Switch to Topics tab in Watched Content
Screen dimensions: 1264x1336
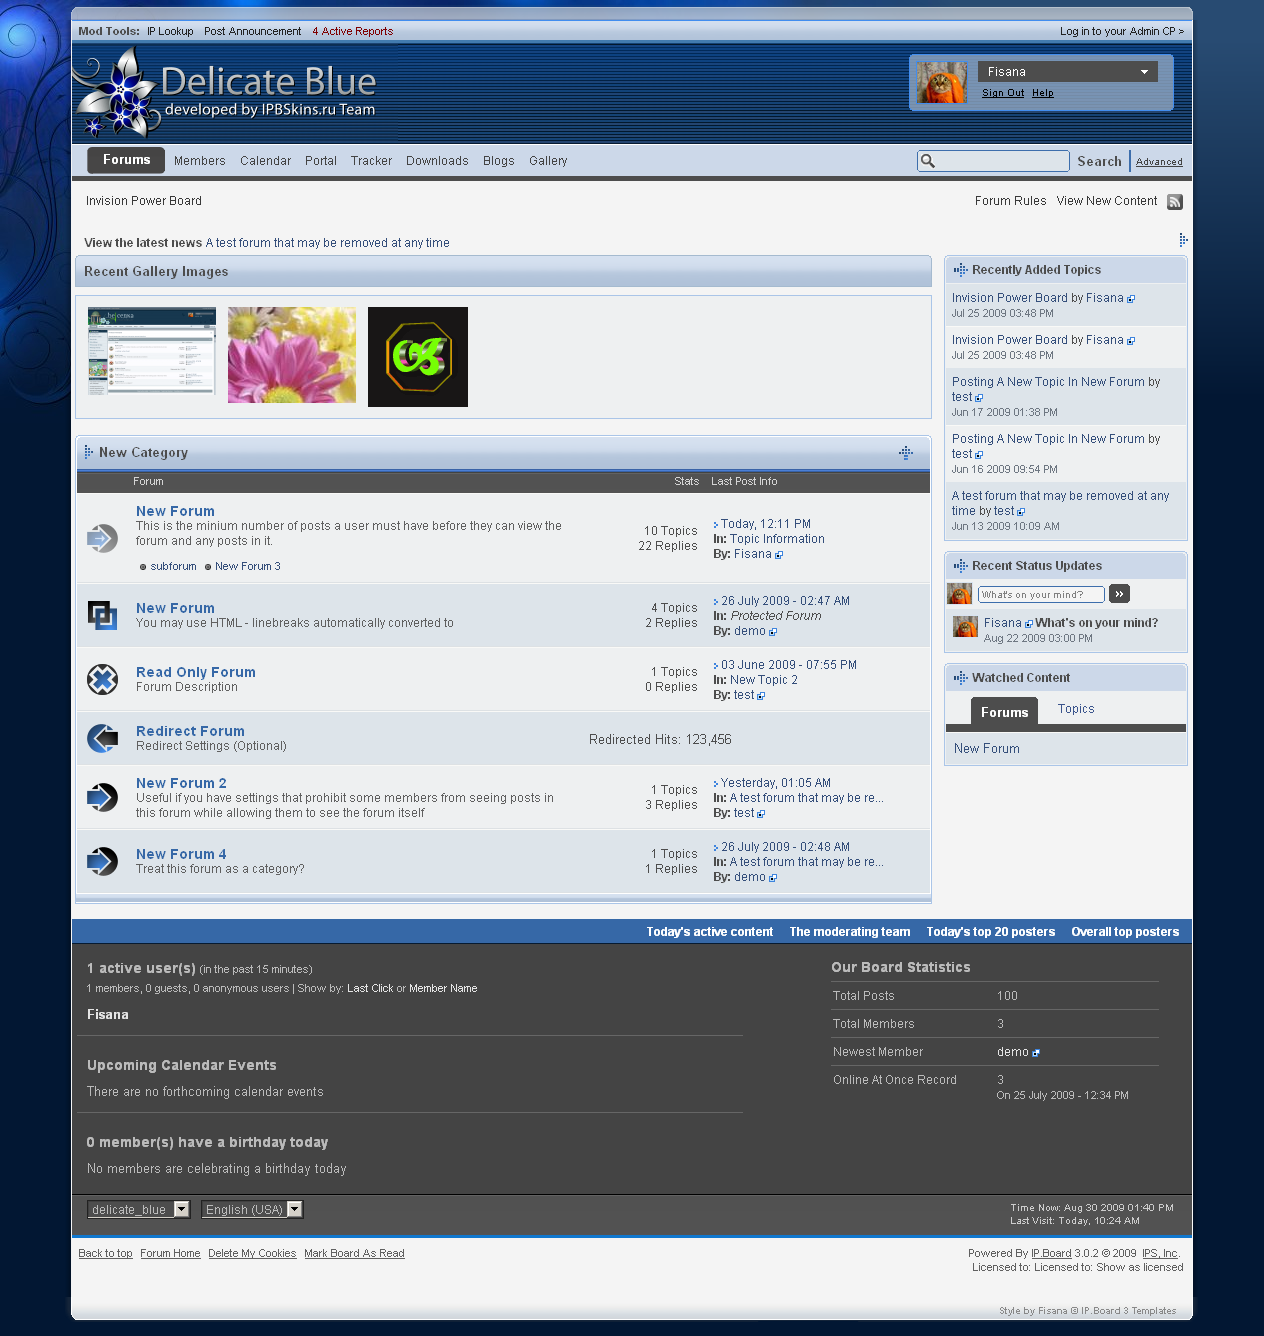coord(1076,709)
